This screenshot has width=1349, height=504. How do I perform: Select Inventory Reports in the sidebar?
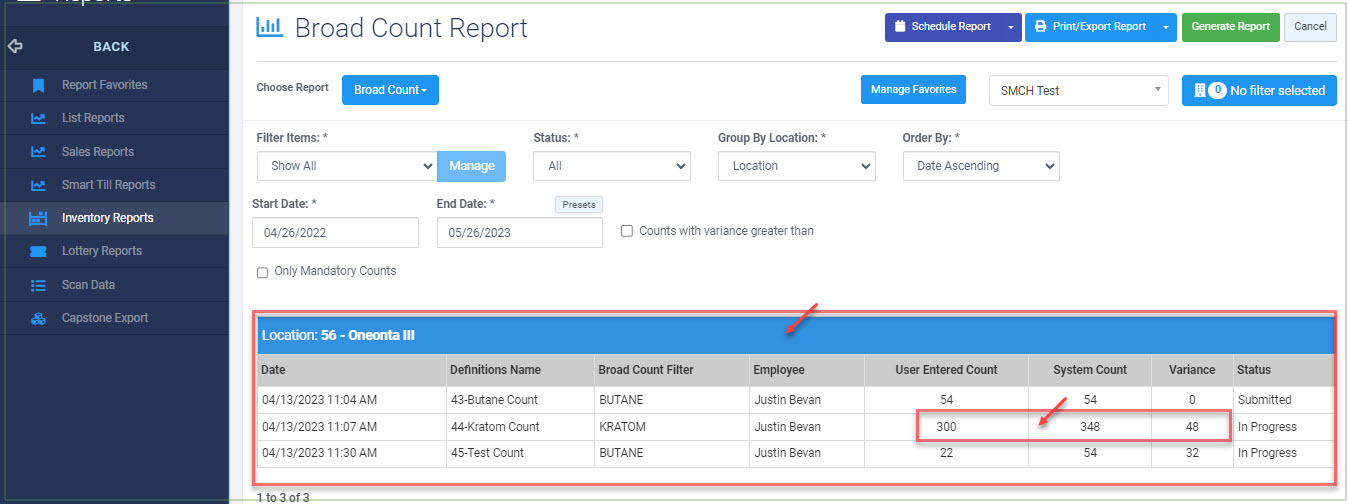click(x=107, y=218)
